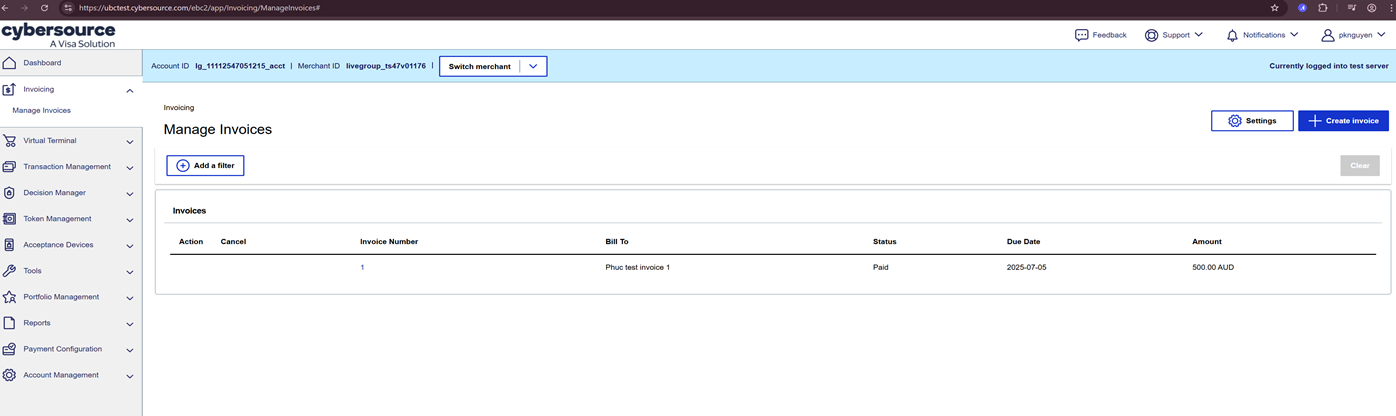
Task: Click the Account Management gear icon
Action: tap(10, 375)
